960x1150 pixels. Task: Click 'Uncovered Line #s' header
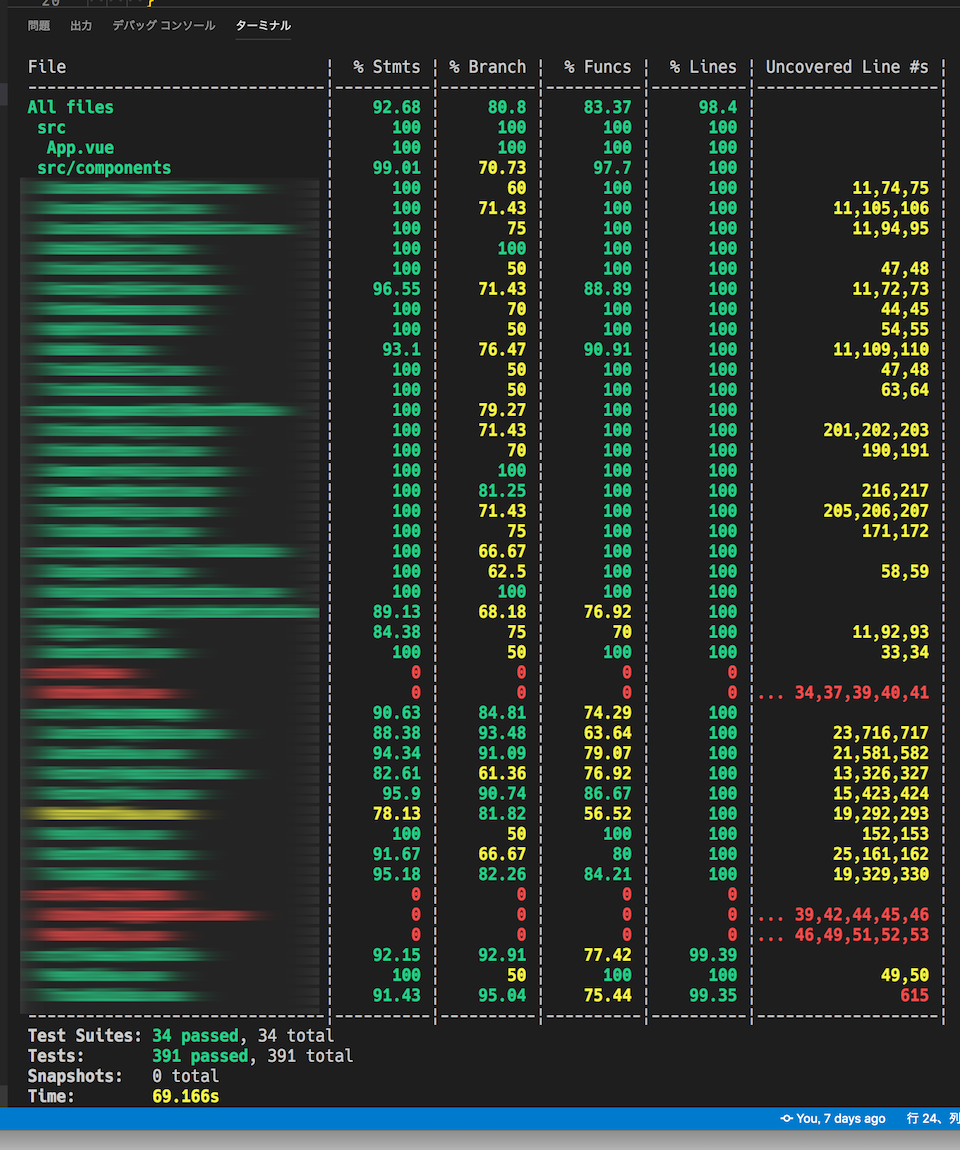847,67
